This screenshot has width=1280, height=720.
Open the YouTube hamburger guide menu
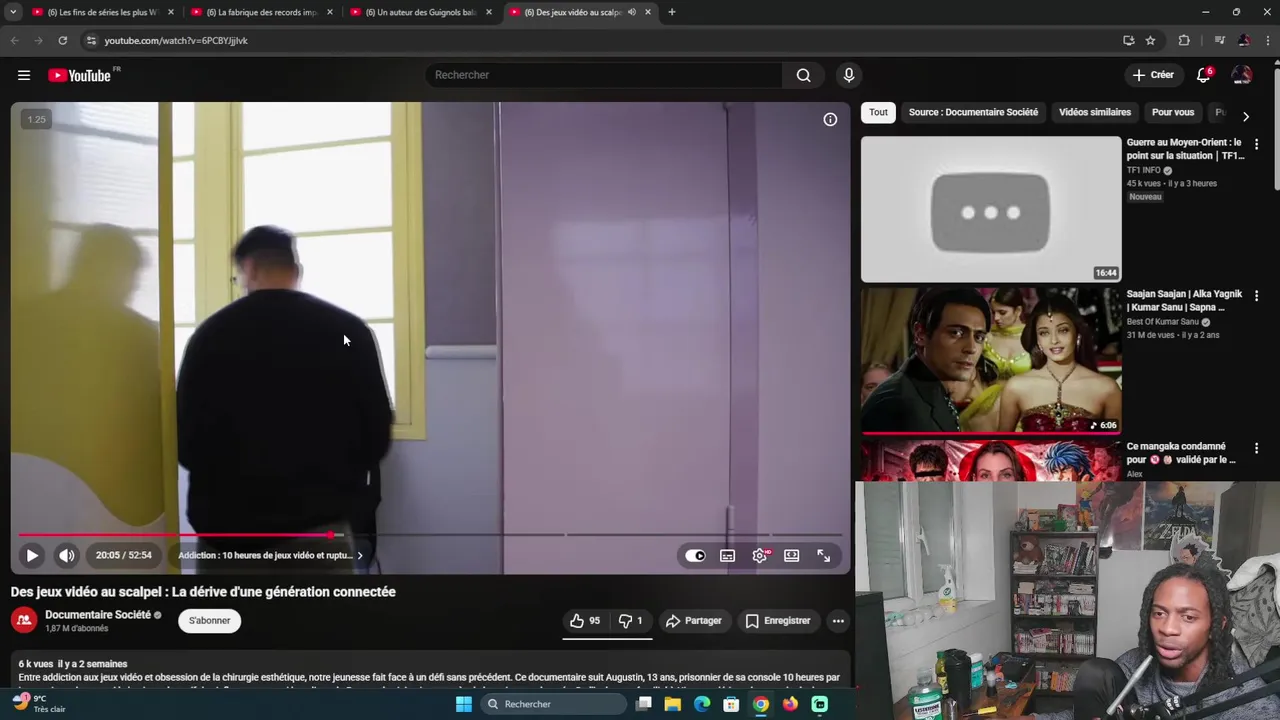24,75
